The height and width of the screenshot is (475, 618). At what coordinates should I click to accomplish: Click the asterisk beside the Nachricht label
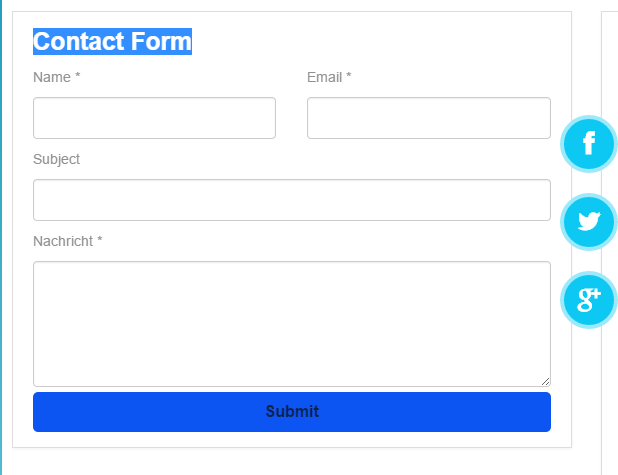[x=100, y=241]
